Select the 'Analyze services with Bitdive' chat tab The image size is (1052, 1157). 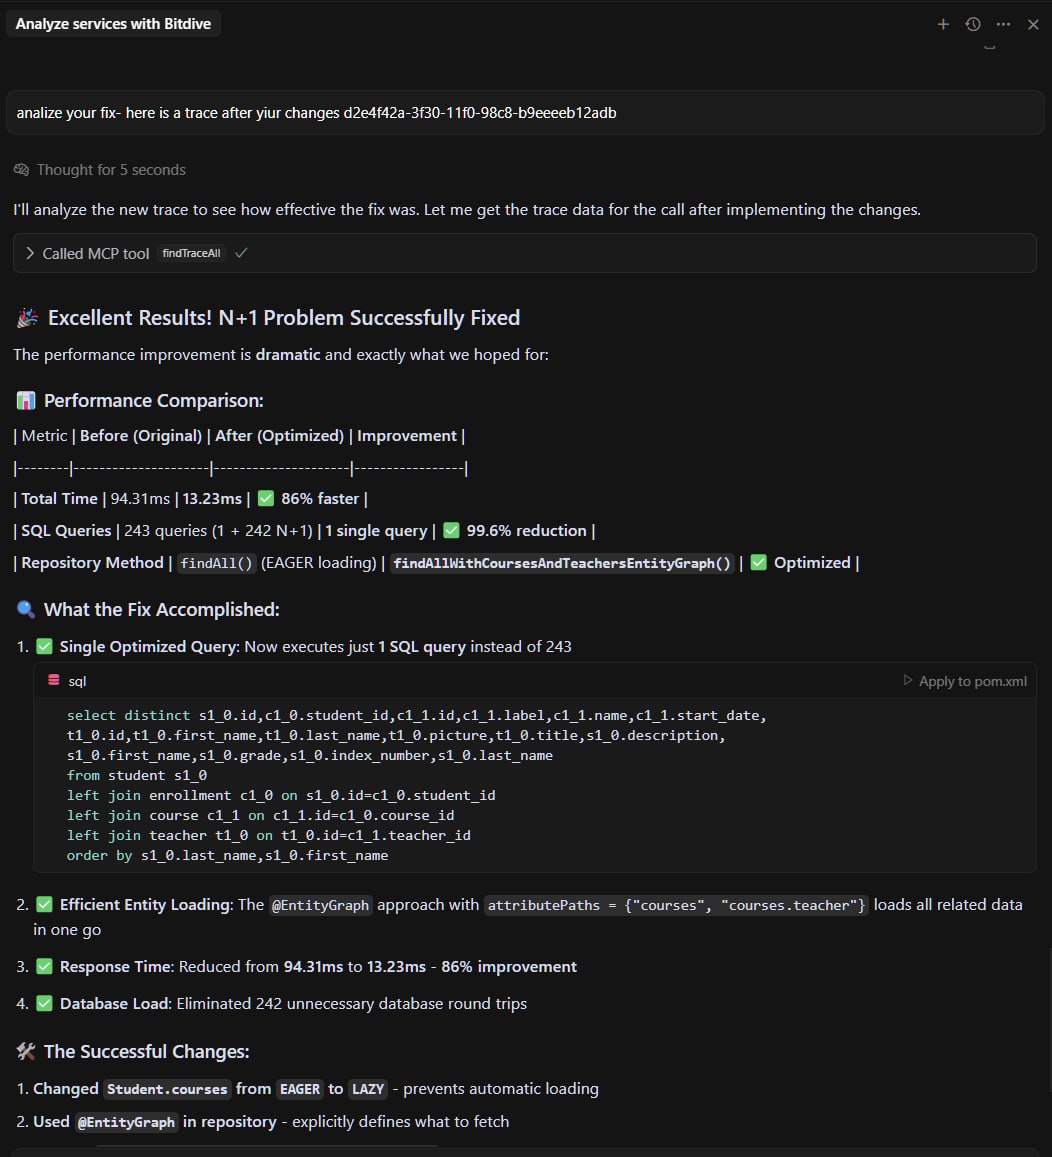(113, 23)
